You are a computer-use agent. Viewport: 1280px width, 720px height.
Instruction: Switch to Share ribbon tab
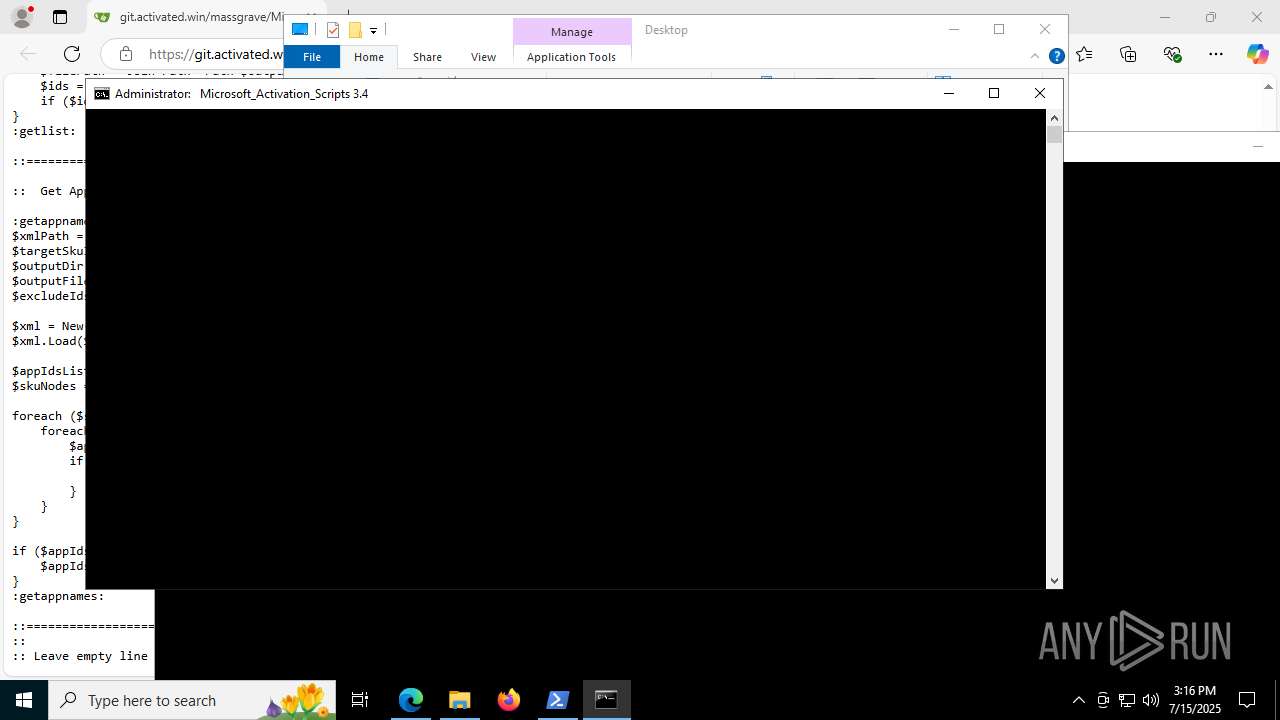[x=427, y=57]
